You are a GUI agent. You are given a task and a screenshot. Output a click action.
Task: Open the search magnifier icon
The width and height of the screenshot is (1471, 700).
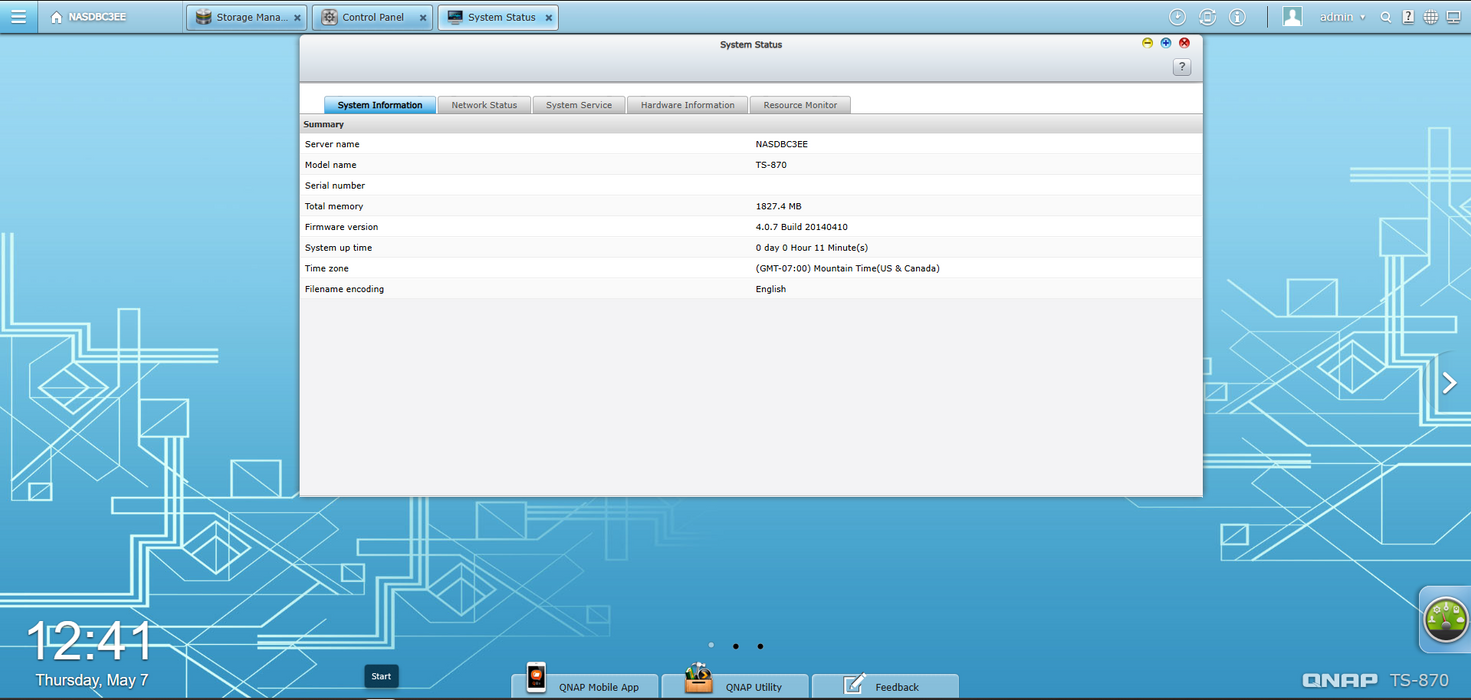[1385, 17]
